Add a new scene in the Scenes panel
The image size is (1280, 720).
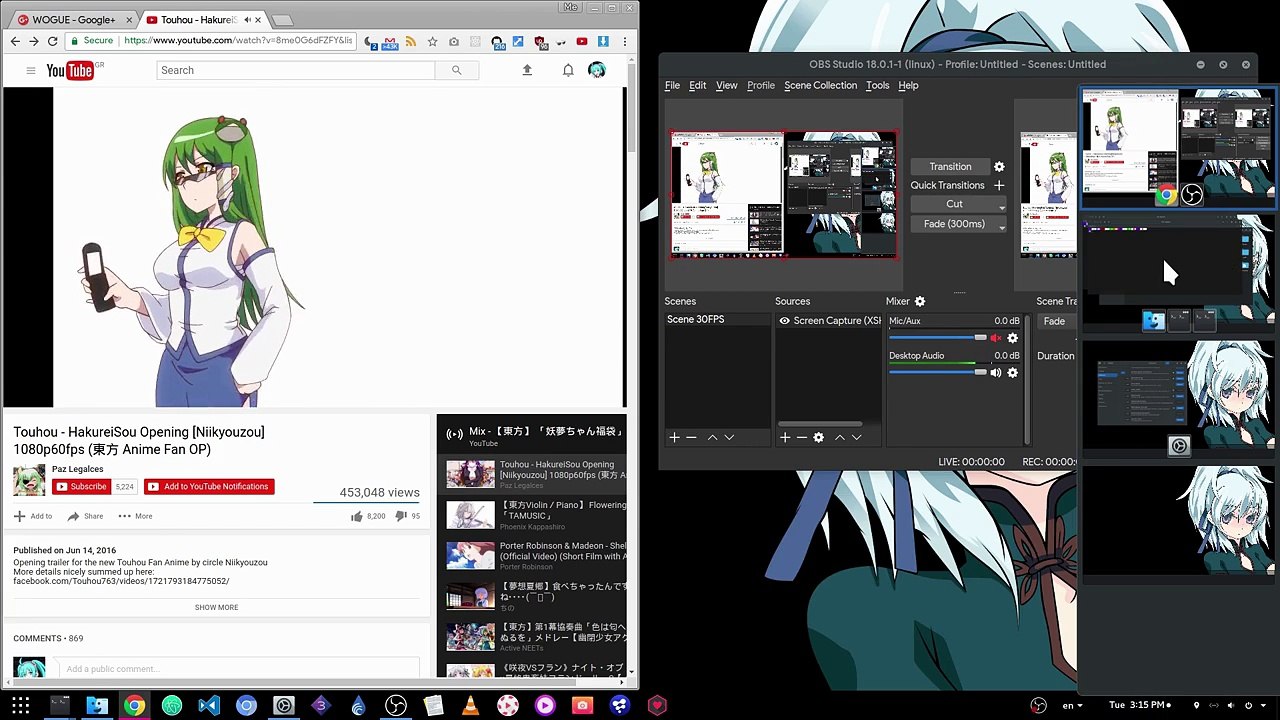(674, 437)
